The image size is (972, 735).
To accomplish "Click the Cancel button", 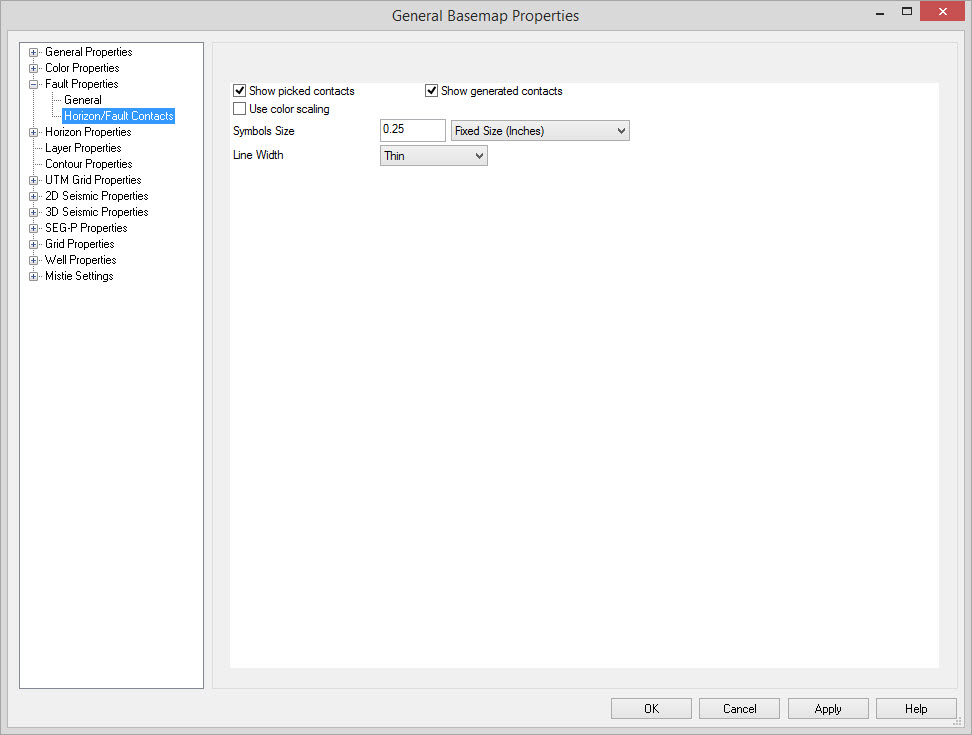I will (x=740, y=709).
